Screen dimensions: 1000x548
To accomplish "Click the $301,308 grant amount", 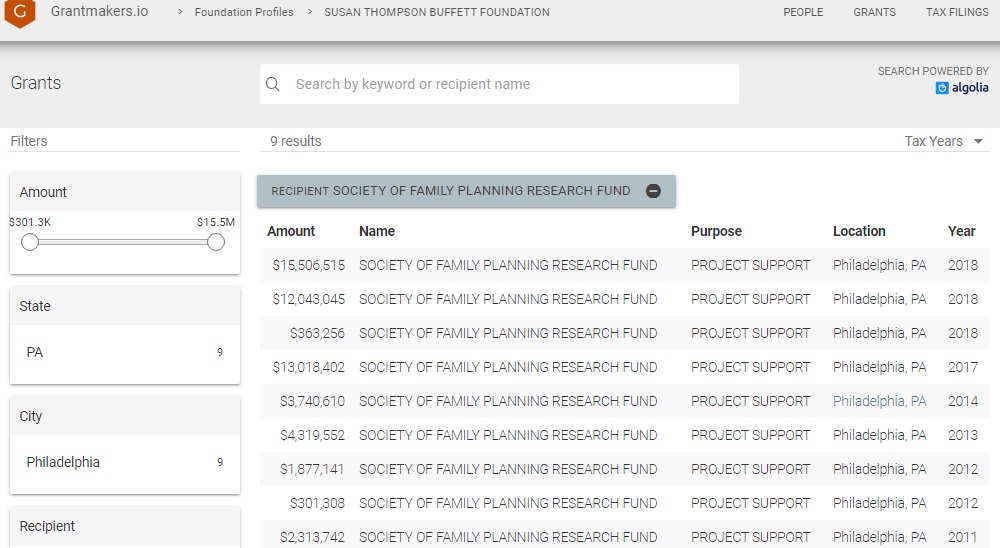I will (317, 503).
